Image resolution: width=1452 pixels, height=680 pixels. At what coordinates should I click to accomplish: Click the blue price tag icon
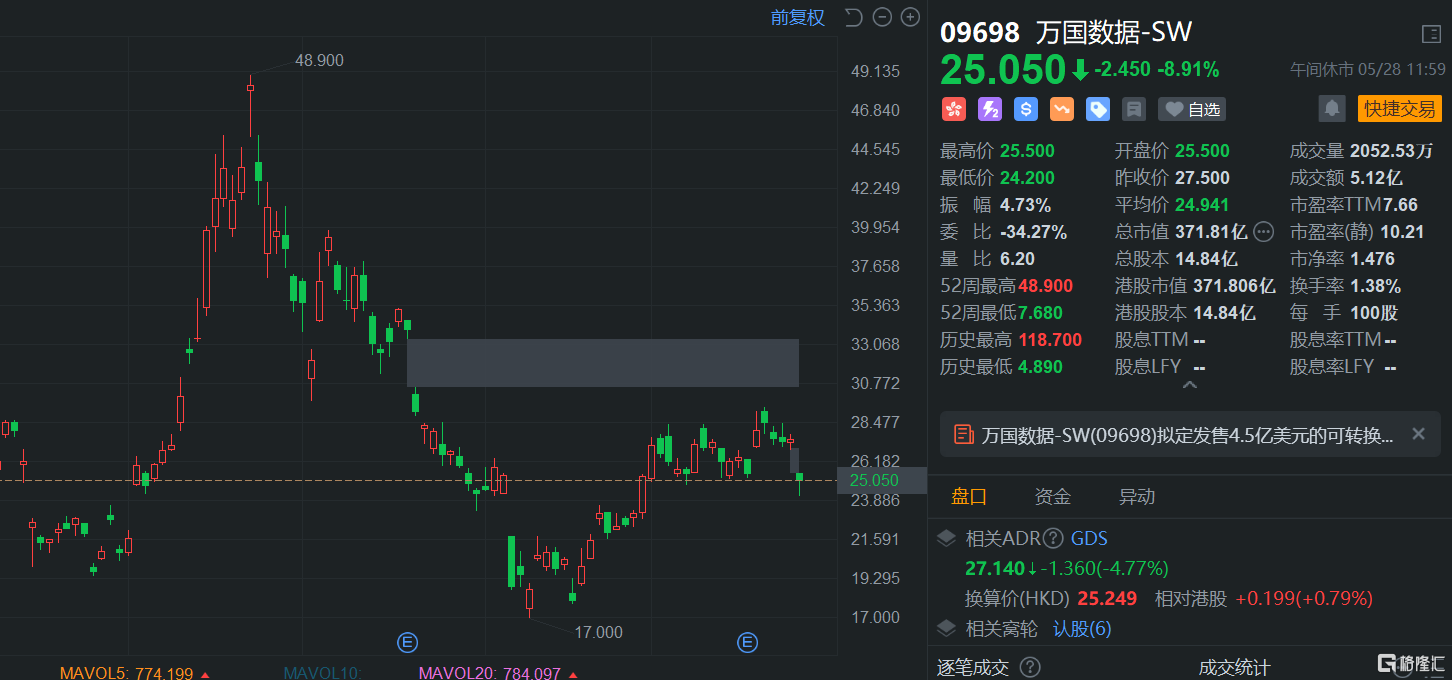coord(1098,109)
